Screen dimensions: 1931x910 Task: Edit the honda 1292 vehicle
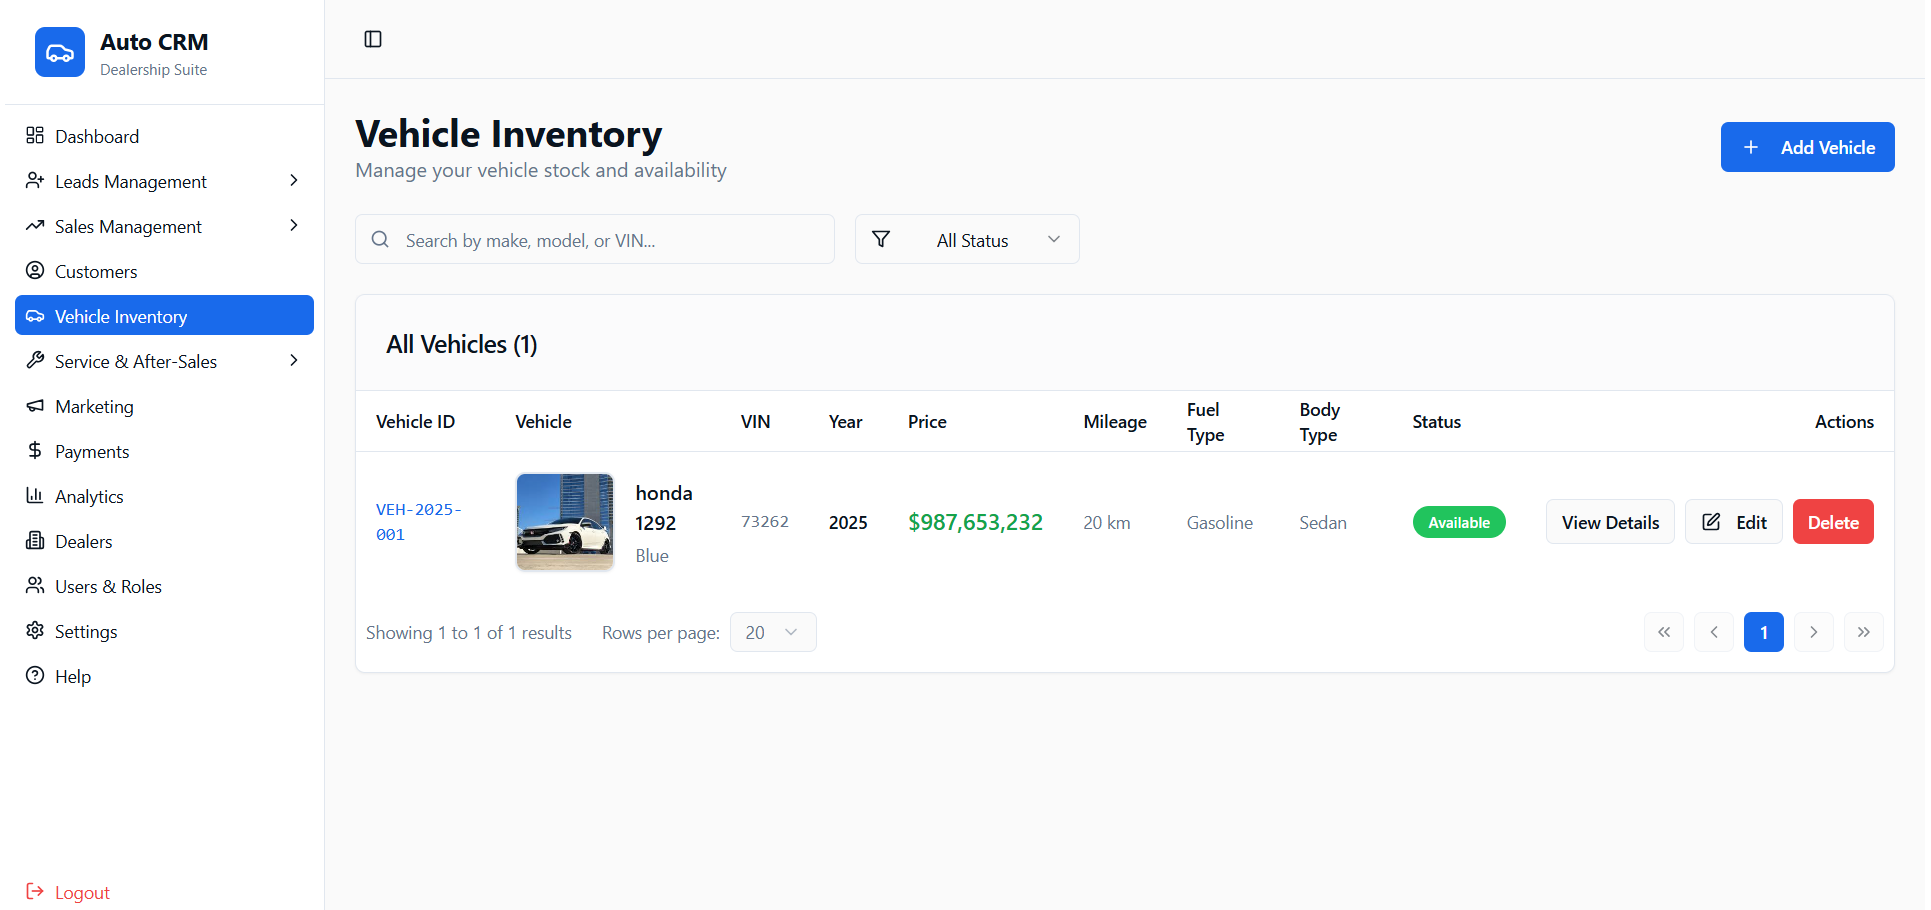[1733, 522]
